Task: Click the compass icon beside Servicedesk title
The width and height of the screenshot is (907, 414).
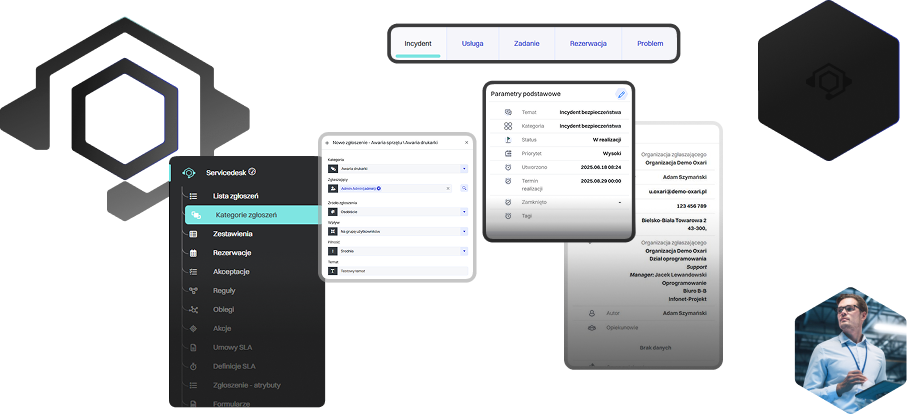Action: tap(252, 172)
